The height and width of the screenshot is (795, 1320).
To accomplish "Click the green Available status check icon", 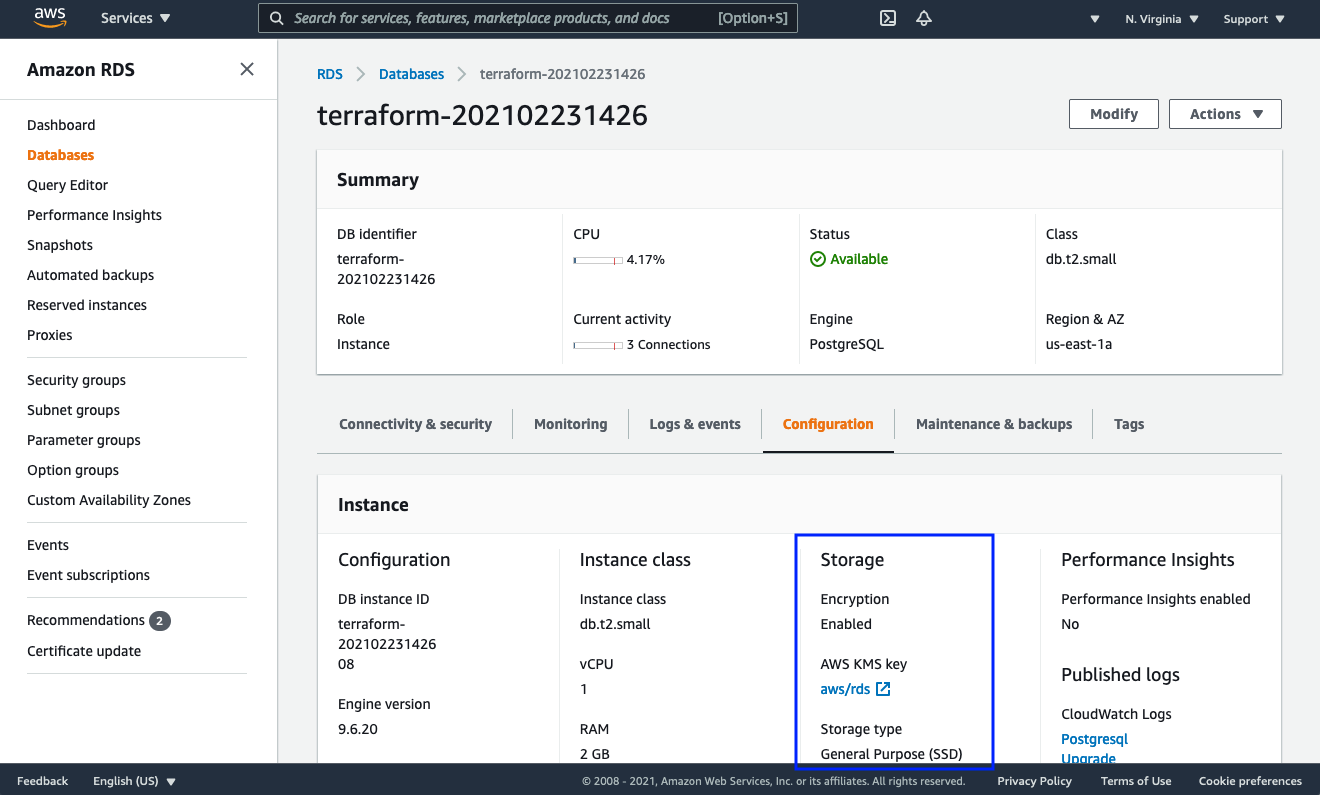I will pyautogui.click(x=818, y=259).
